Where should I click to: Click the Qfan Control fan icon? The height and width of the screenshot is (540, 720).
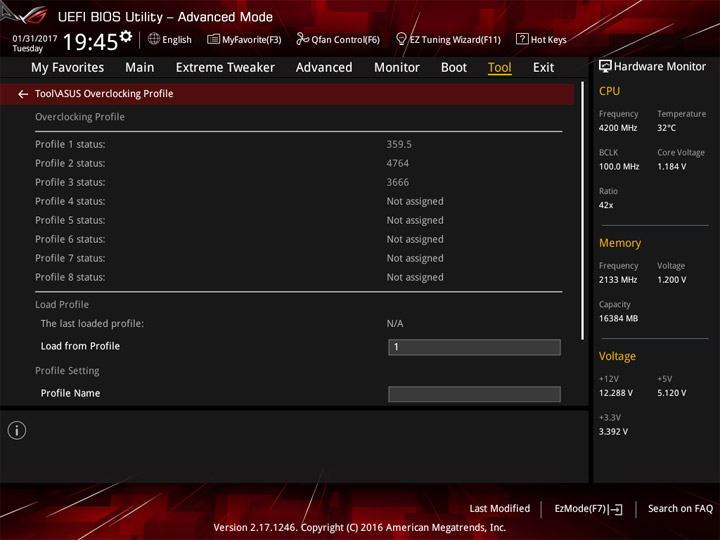(302, 39)
